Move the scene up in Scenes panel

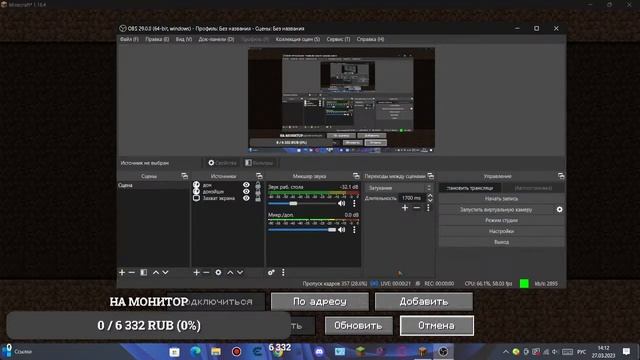(156, 272)
